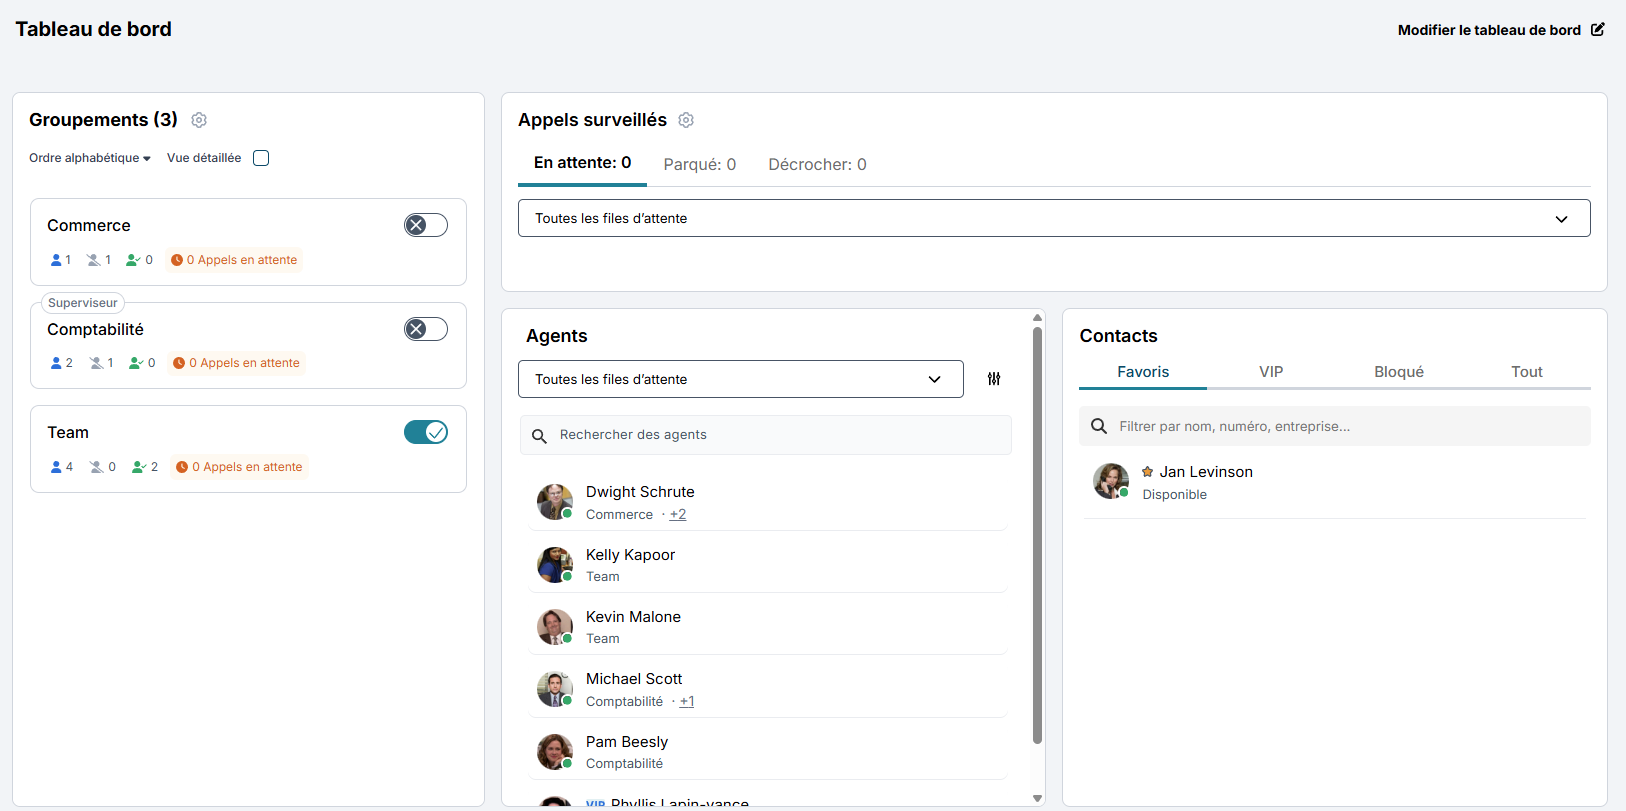Disable the Team group toggle
The image size is (1626, 811).
click(425, 432)
